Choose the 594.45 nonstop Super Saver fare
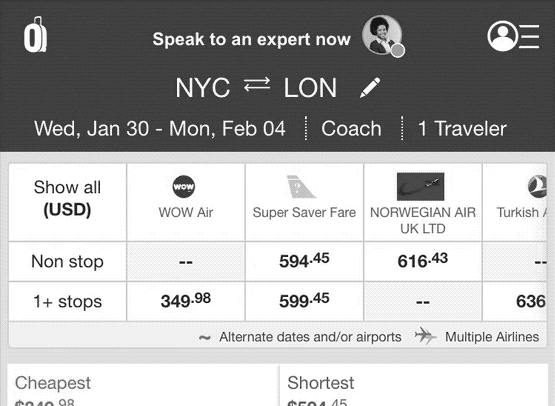555x406 pixels. click(304, 262)
